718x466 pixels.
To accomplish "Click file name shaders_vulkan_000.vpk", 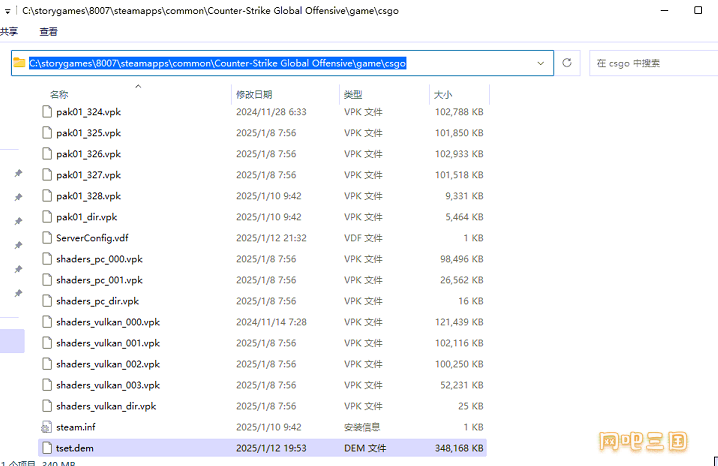I will [108, 323].
